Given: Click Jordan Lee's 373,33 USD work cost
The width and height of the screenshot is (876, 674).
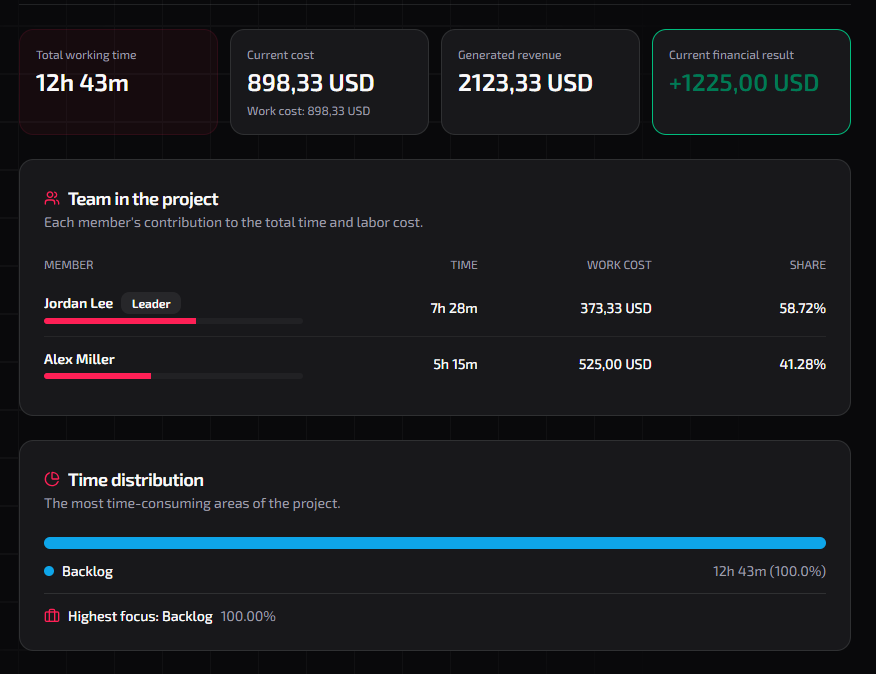Looking at the screenshot, I should pyautogui.click(x=616, y=308).
